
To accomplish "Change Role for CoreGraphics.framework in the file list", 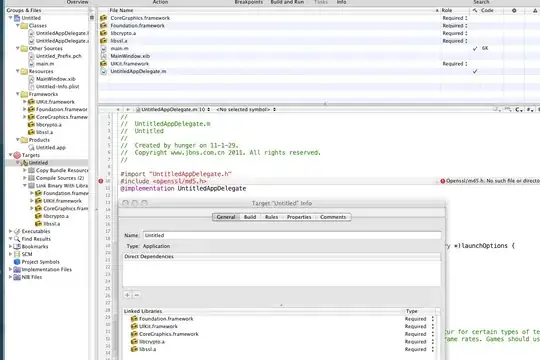I will click(455, 18).
